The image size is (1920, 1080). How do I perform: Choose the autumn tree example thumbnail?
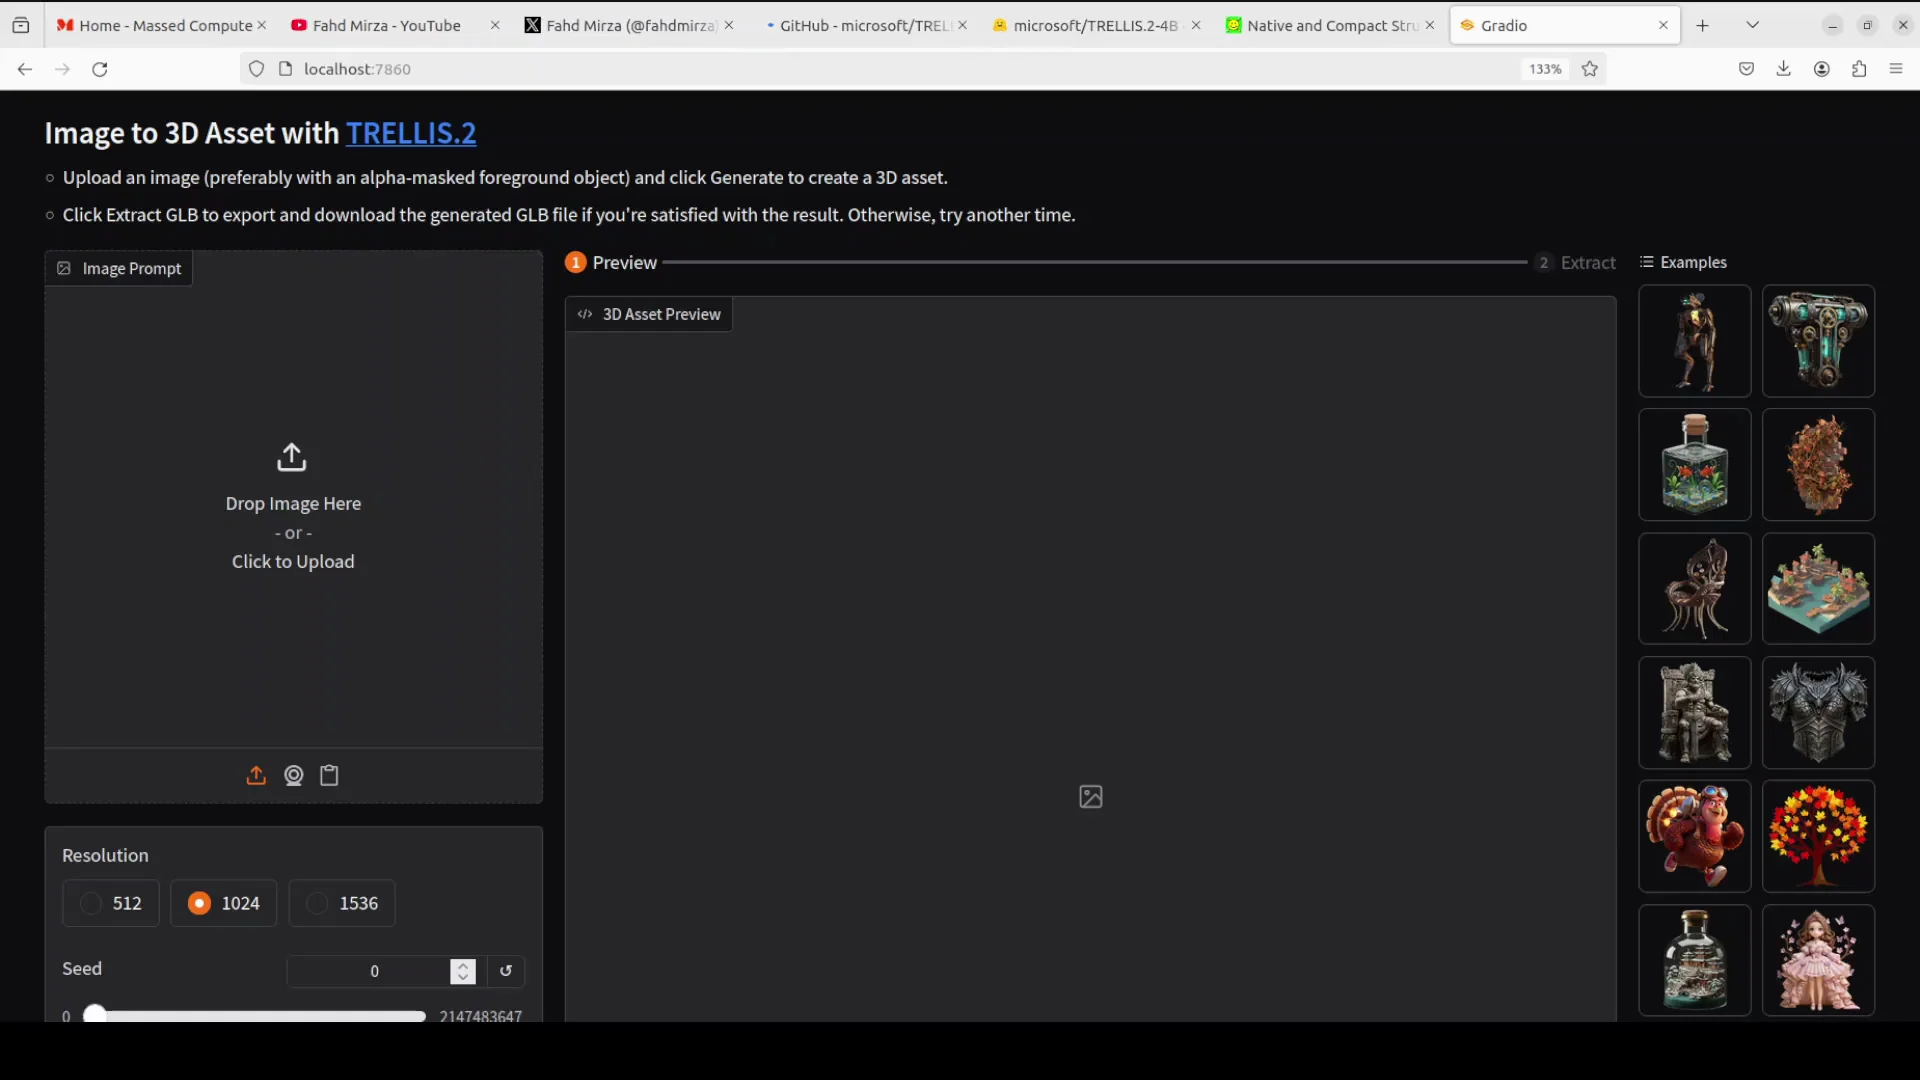1817,836
